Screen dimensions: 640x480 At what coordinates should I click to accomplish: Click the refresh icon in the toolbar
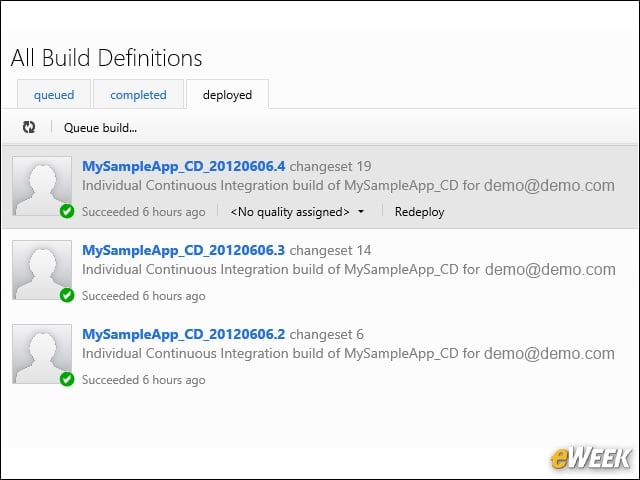29,127
